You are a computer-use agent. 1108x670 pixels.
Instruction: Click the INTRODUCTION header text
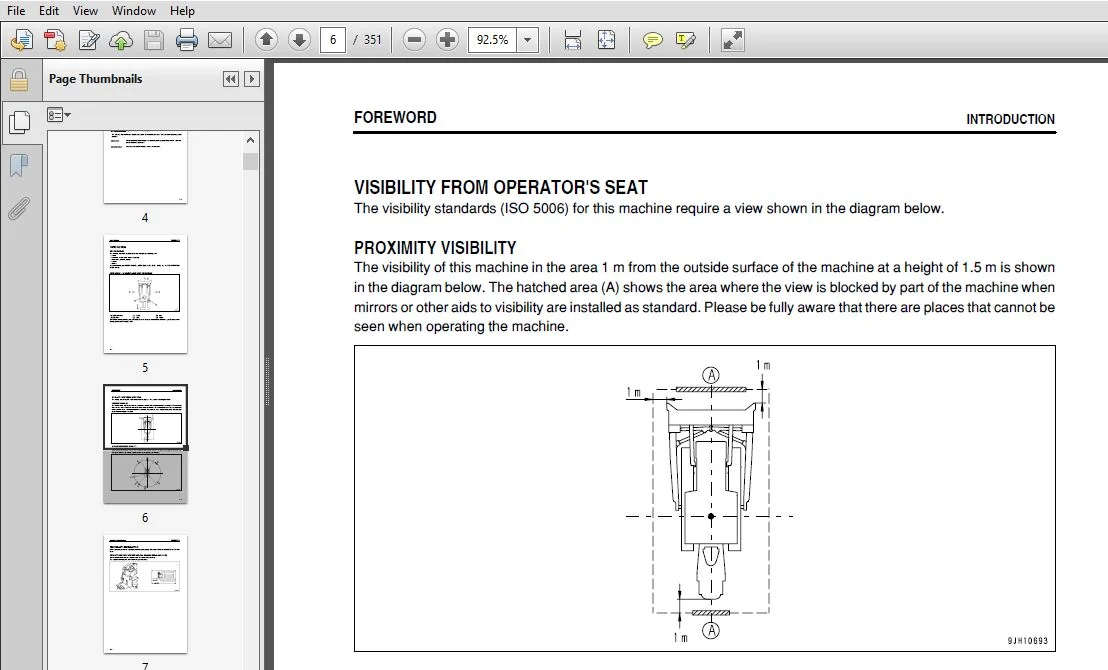pyautogui.click(x=1010, y=119)
